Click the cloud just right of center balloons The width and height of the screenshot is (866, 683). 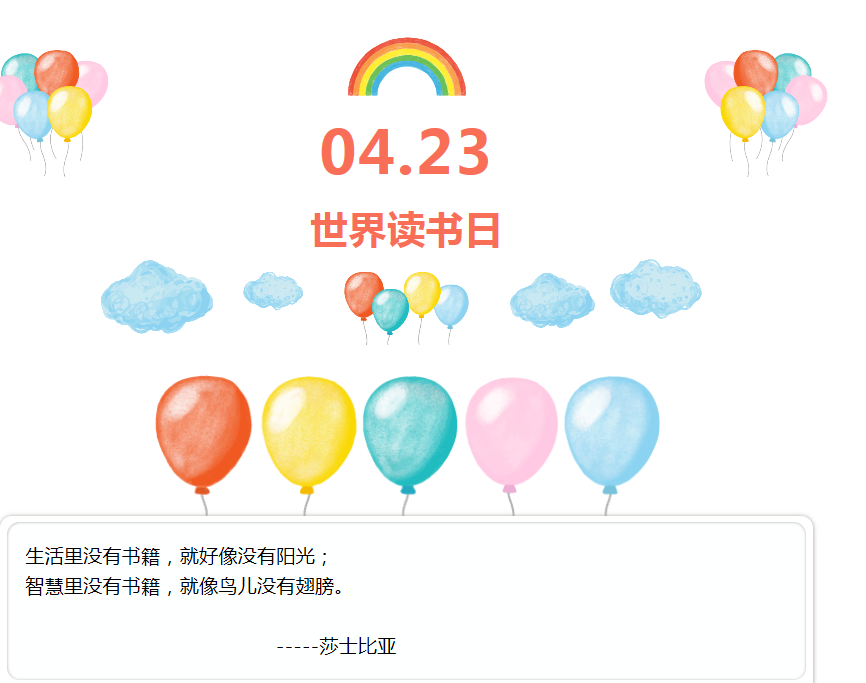pyautogui.click(x=552, y=300)
